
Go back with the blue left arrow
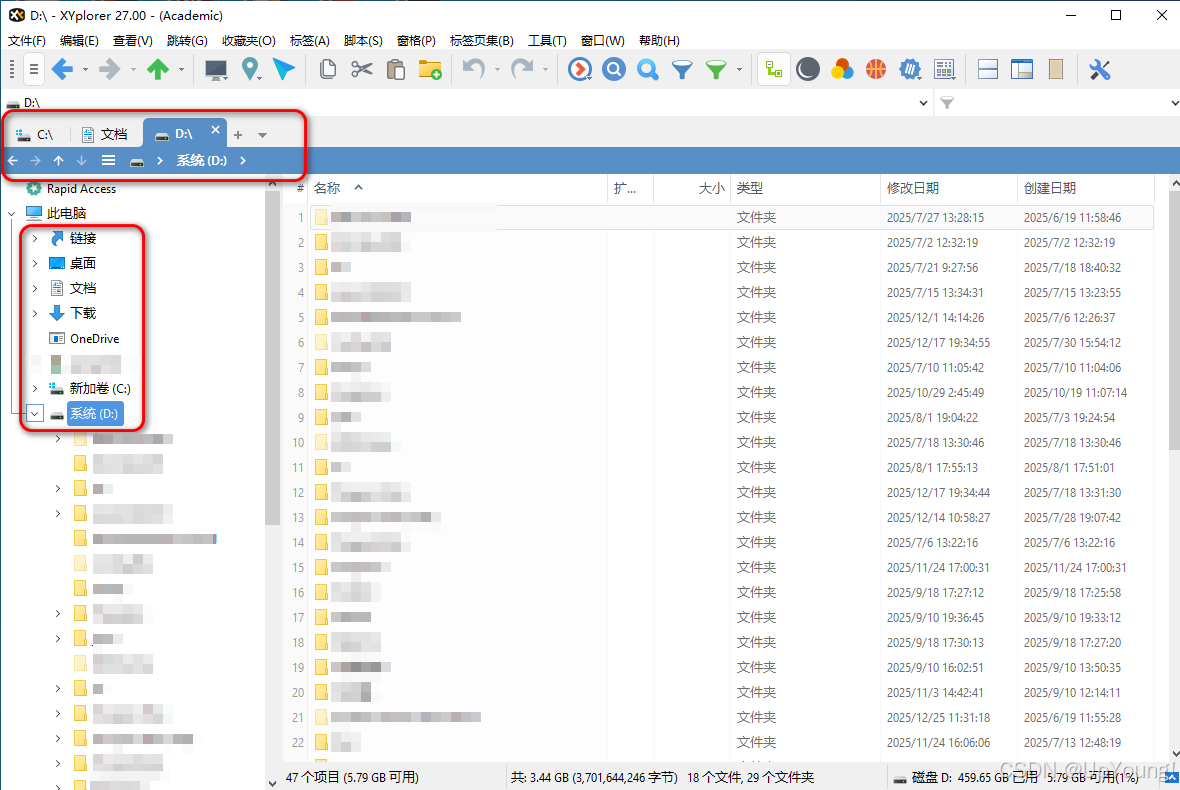62,70
